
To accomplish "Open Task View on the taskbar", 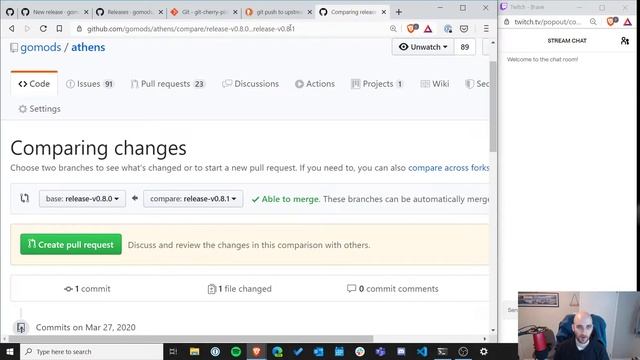I will 173,351.
